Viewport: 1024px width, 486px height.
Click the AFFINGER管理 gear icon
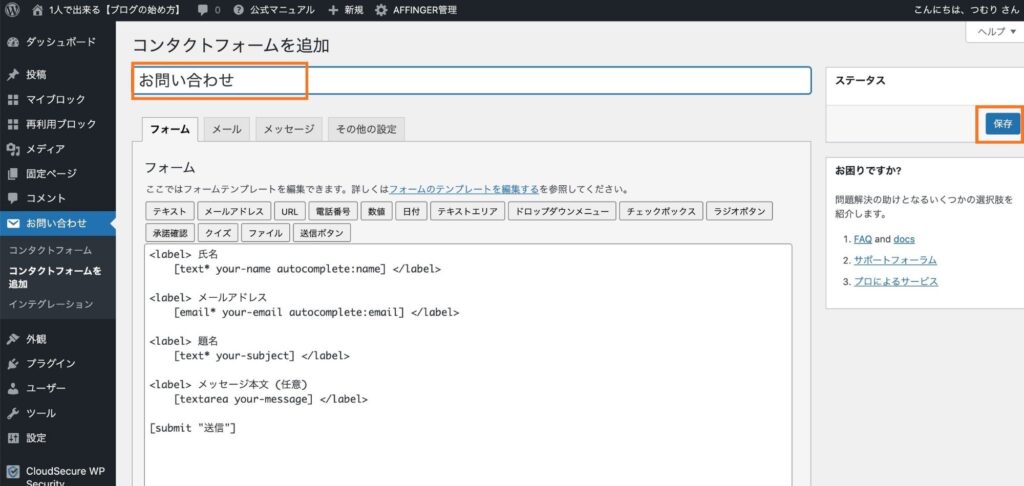point(382,10)
